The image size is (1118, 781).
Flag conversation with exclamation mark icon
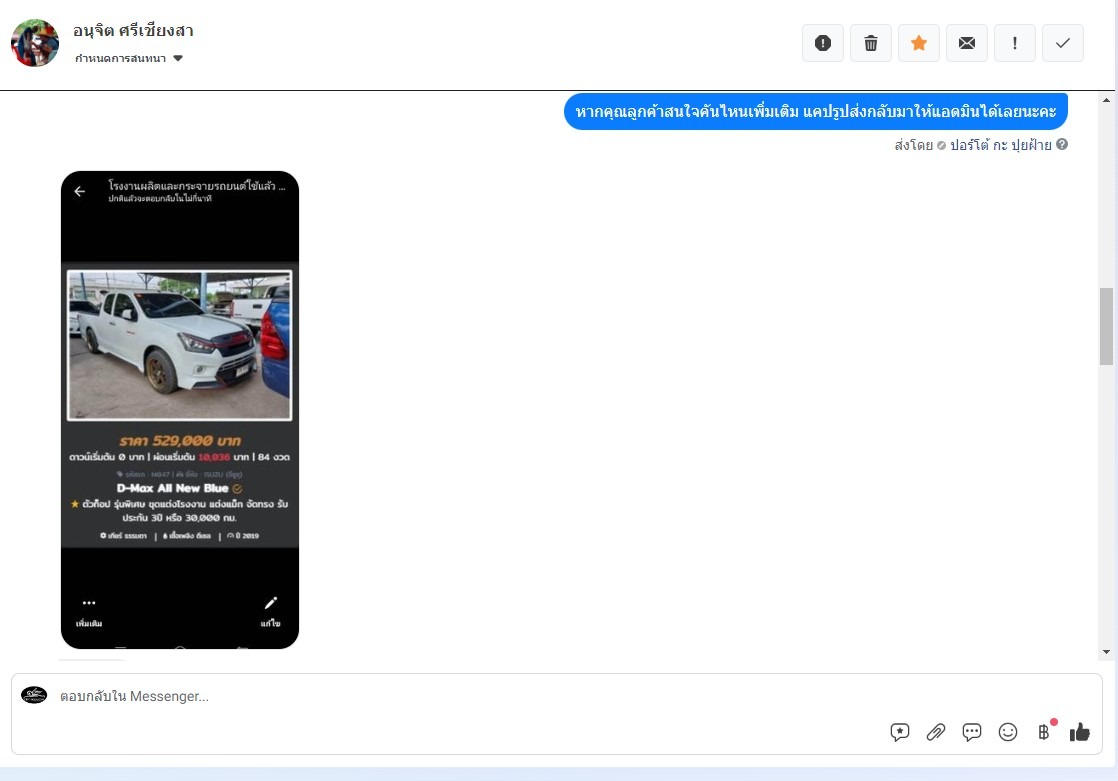point(1015,43)
